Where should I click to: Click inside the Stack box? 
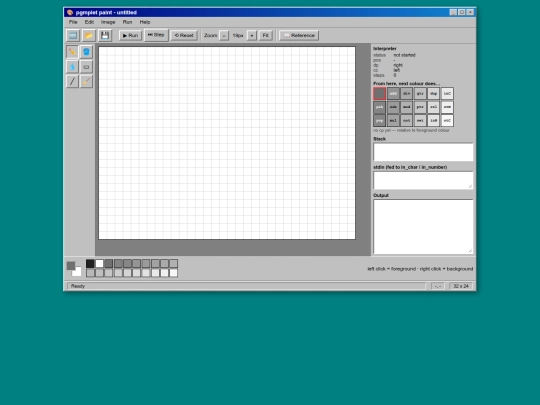[423, 152]
